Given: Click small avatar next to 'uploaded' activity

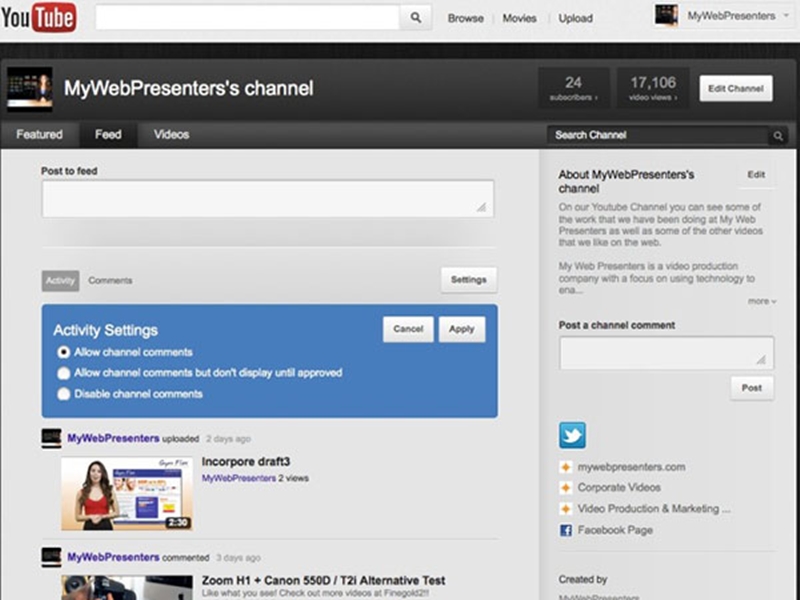Looking at the screenshot, I should pos(51,439).
